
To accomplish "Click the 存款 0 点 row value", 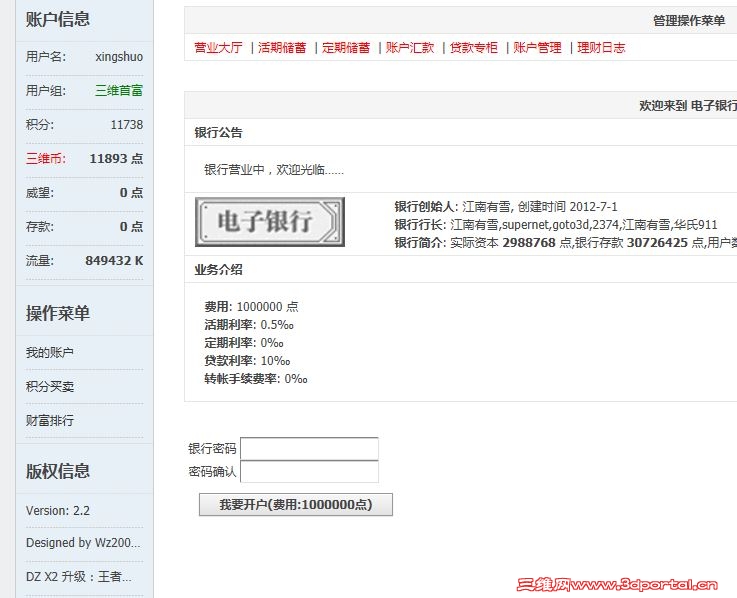I will point(131,227).
